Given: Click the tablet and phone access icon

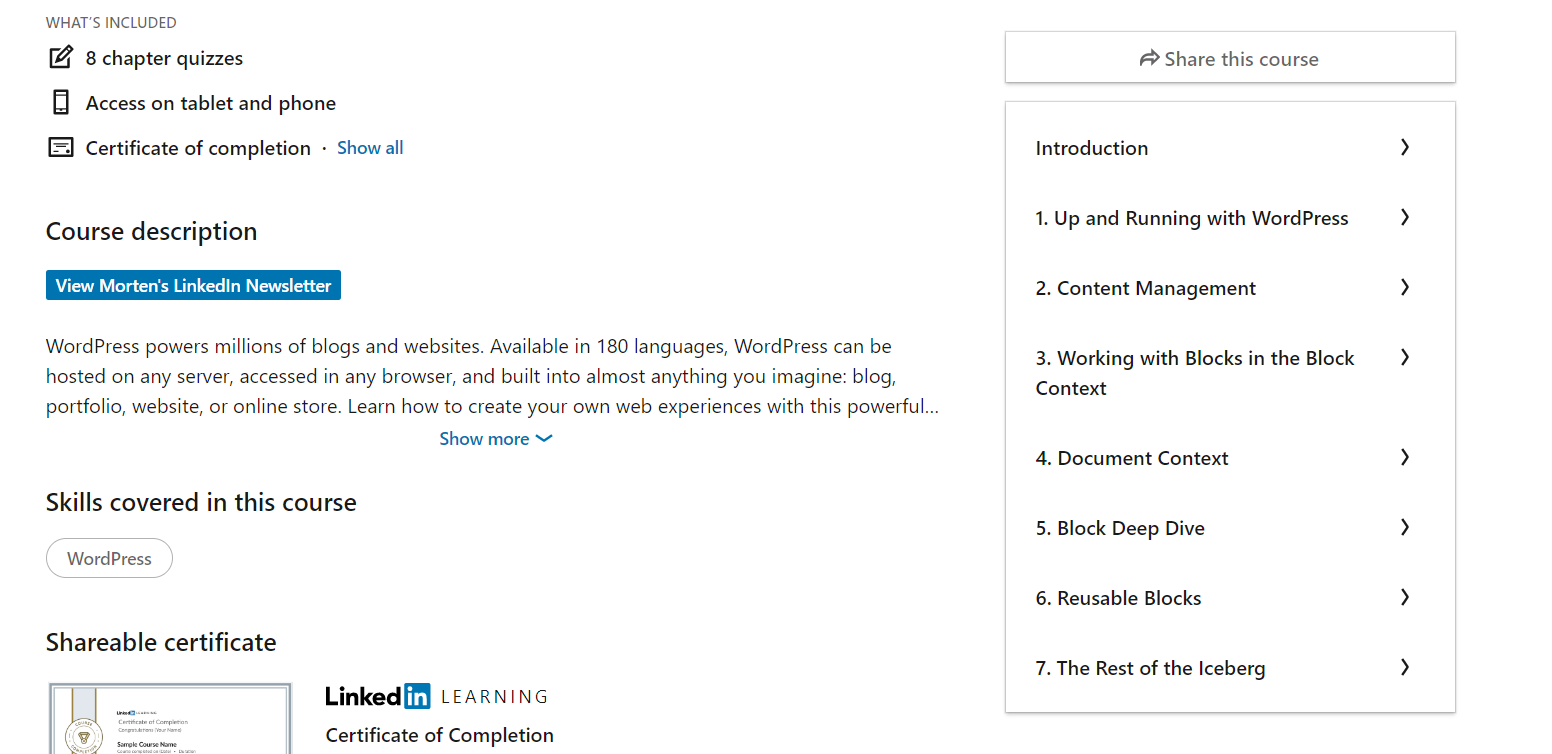Looking at the screenshot, I should pos(61,102).
